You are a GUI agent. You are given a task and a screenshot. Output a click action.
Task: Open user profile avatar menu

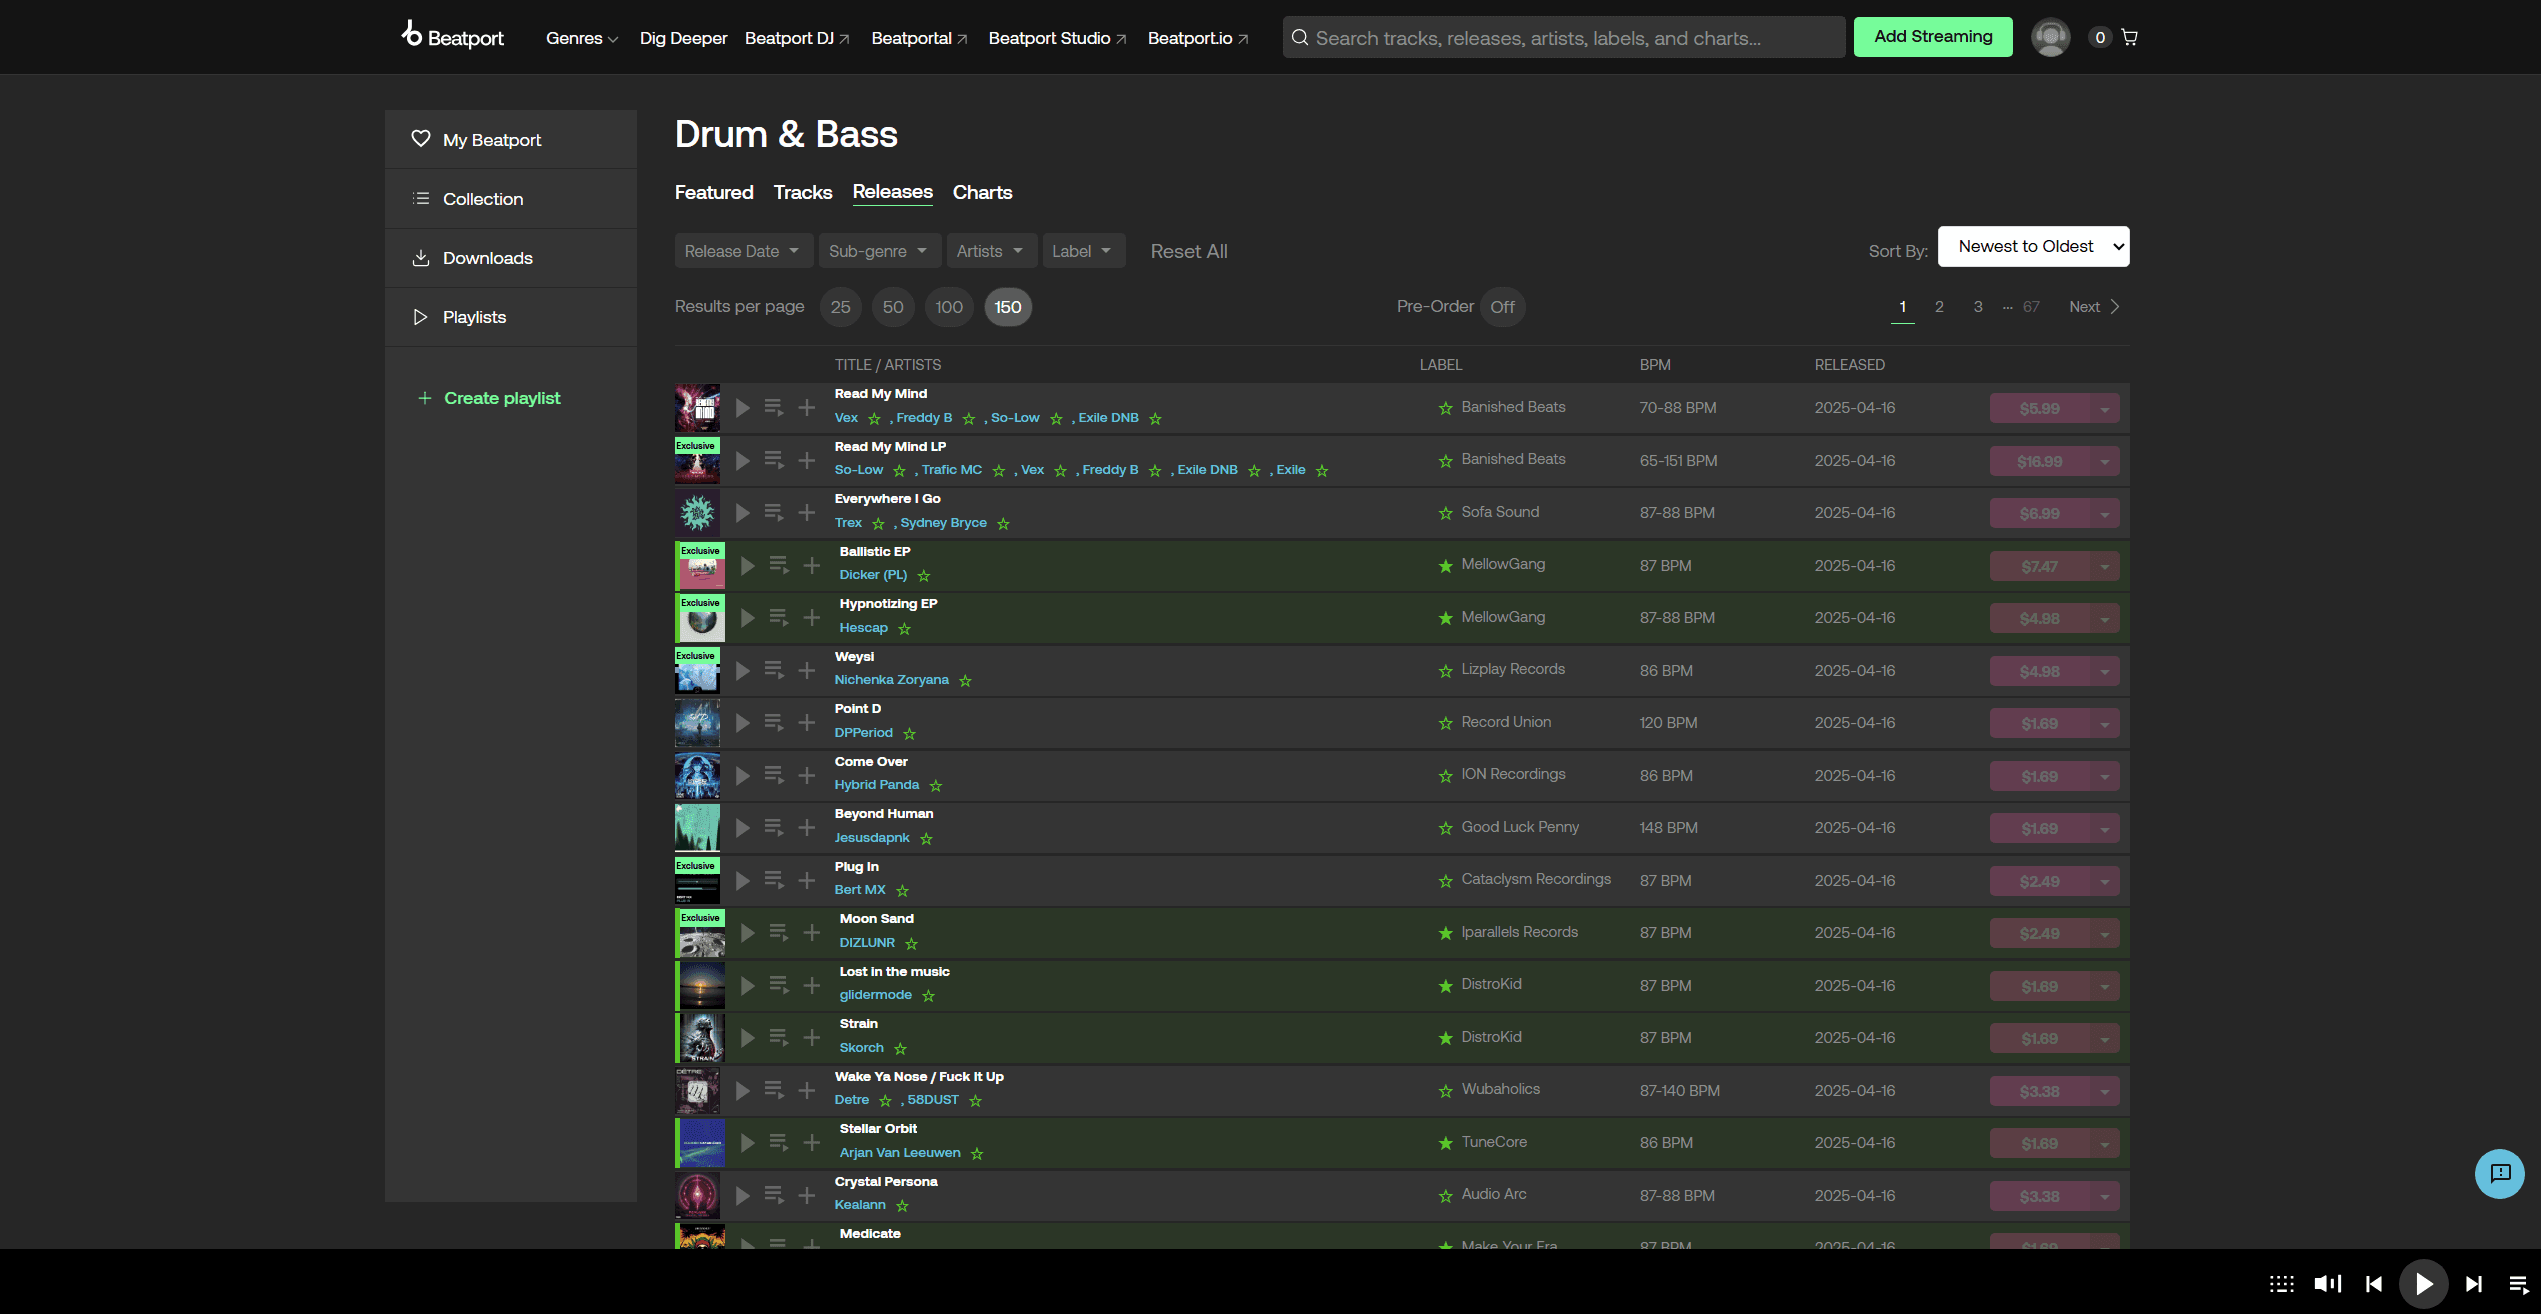(2051, 38)
